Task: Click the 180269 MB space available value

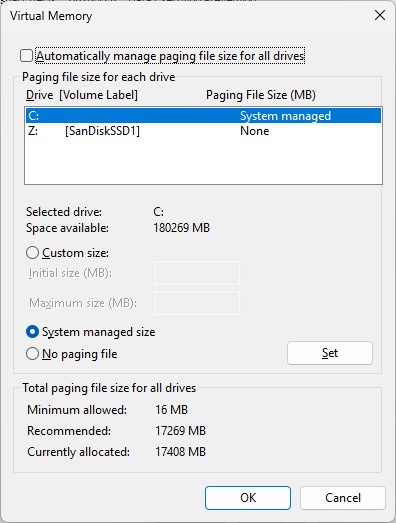Action: point(181,228)
